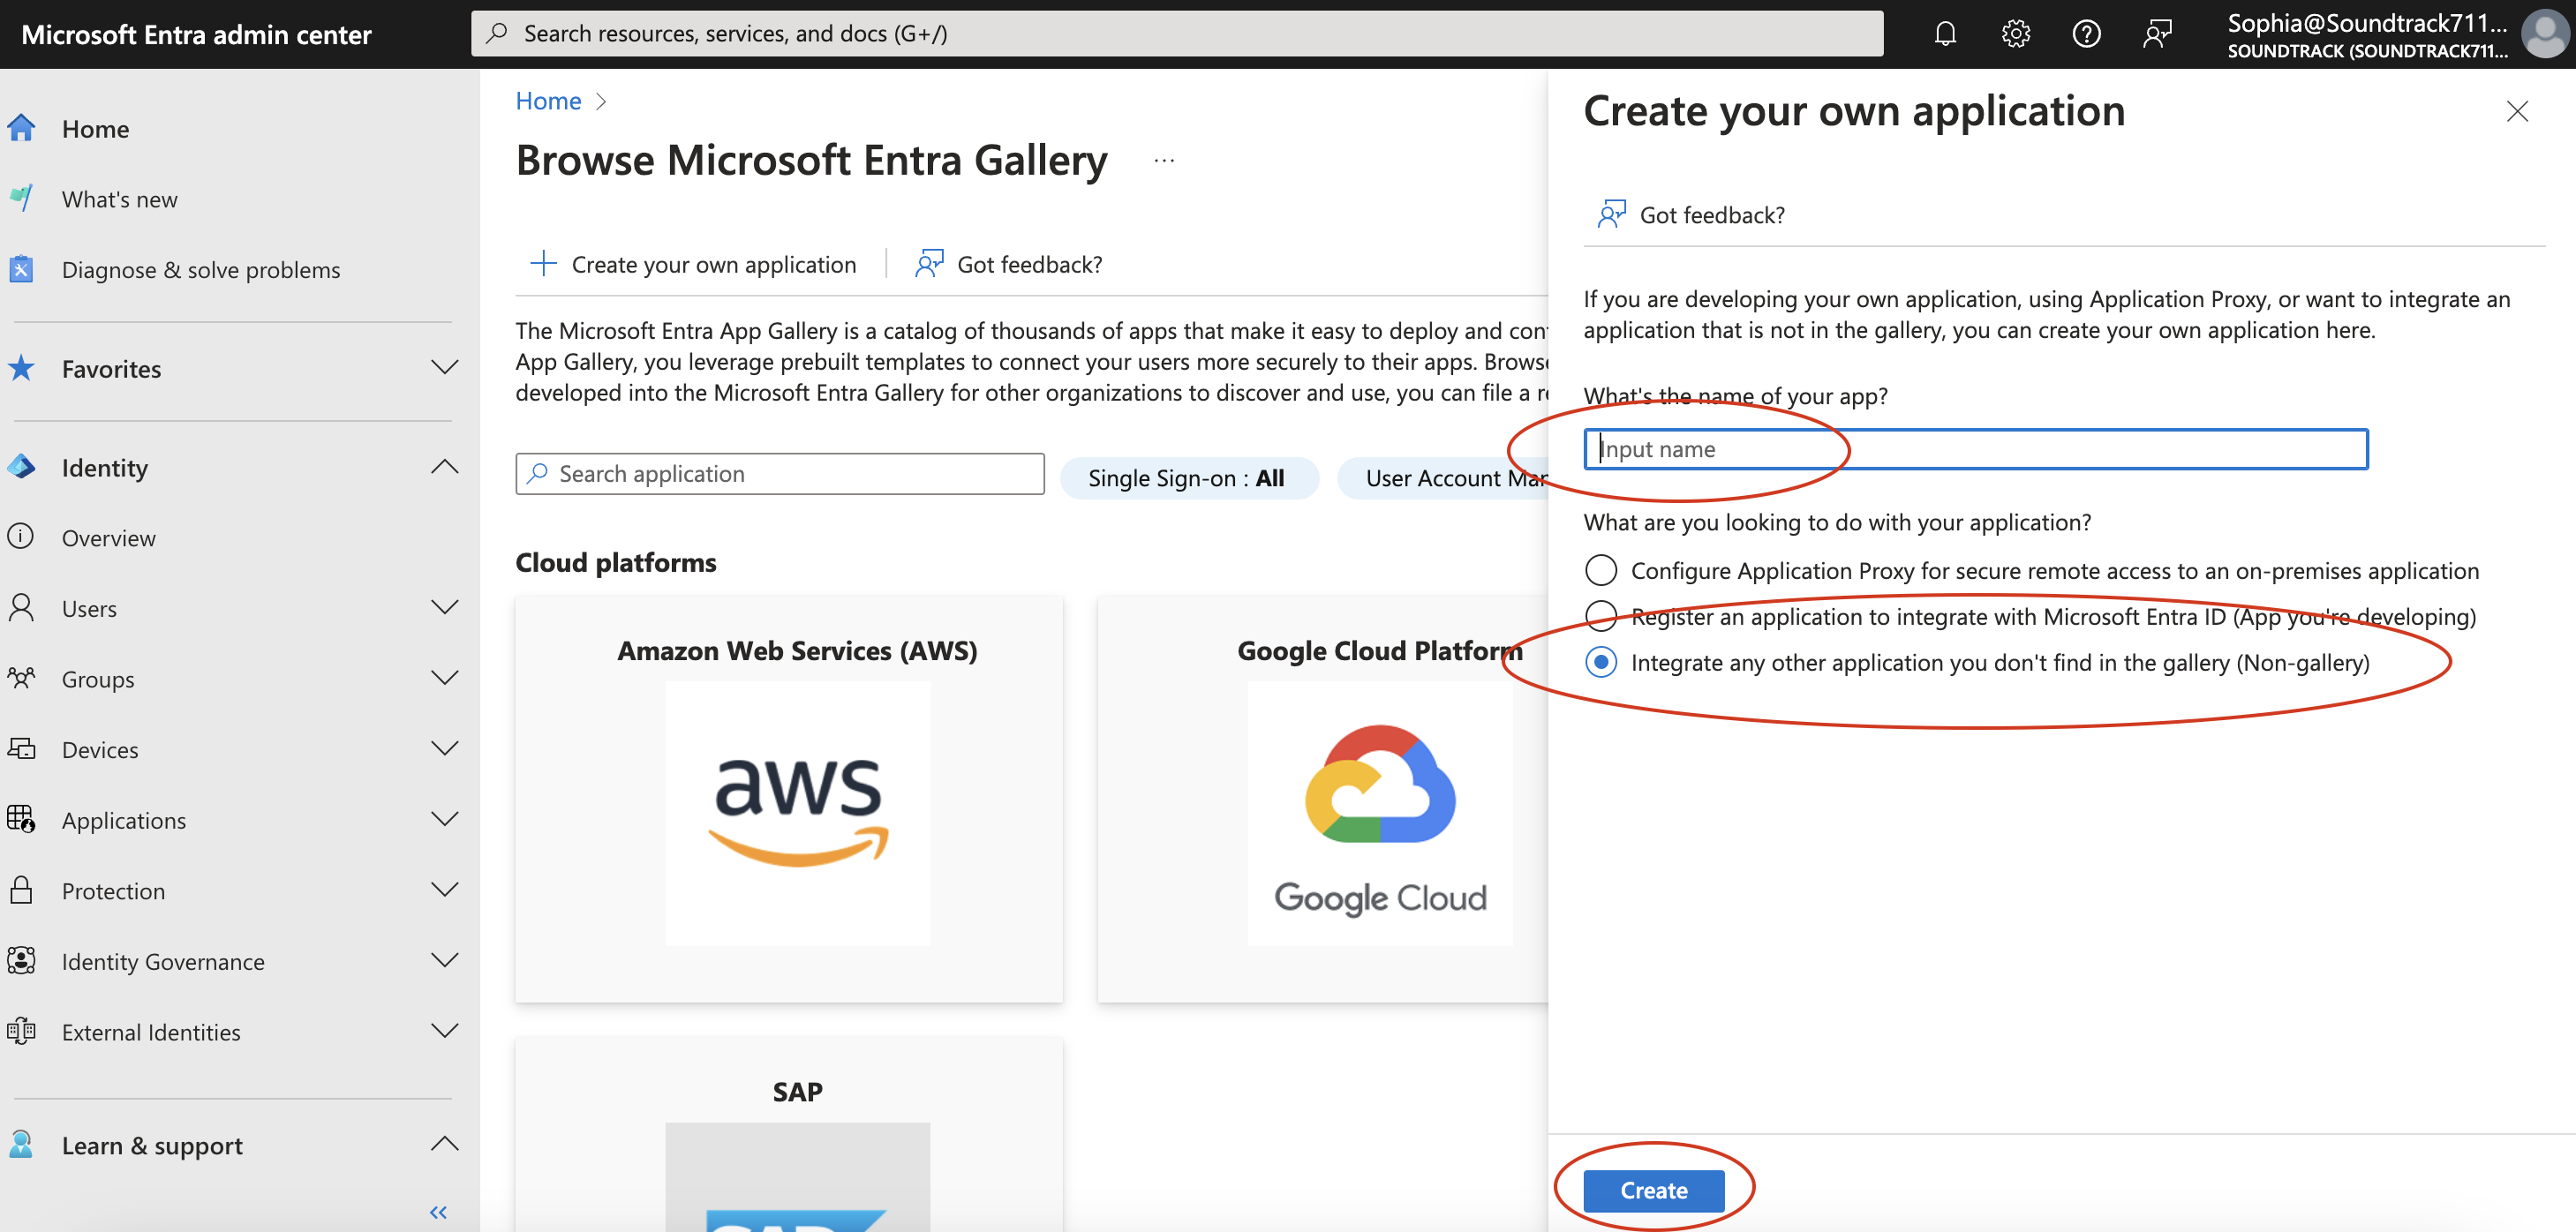This screenshot has width=2576, height=1232.
Task: Expand the Favorites section chevron
Action: (x=444, y=367)
